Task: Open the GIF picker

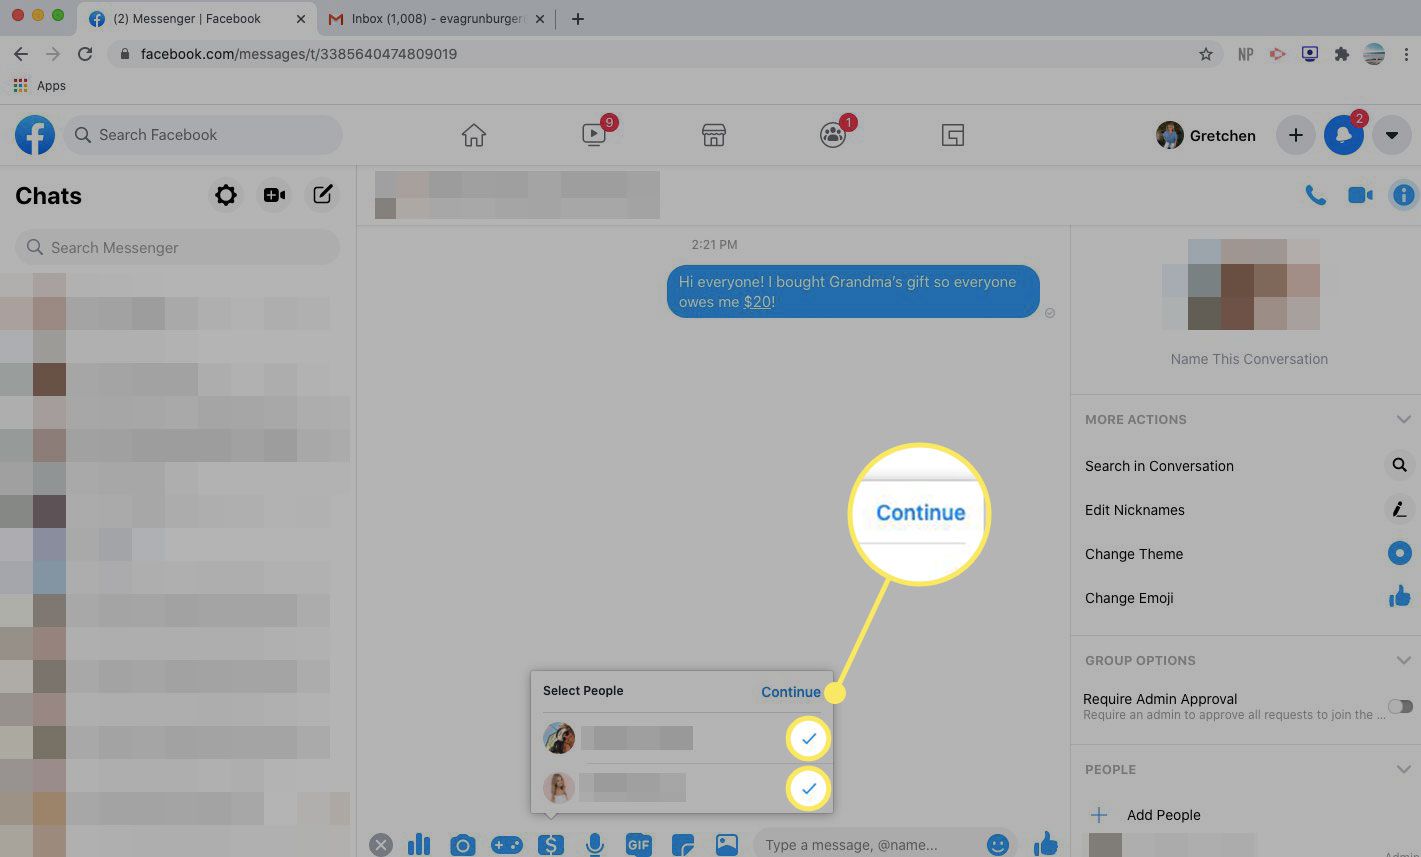Action: click(638, 845)
